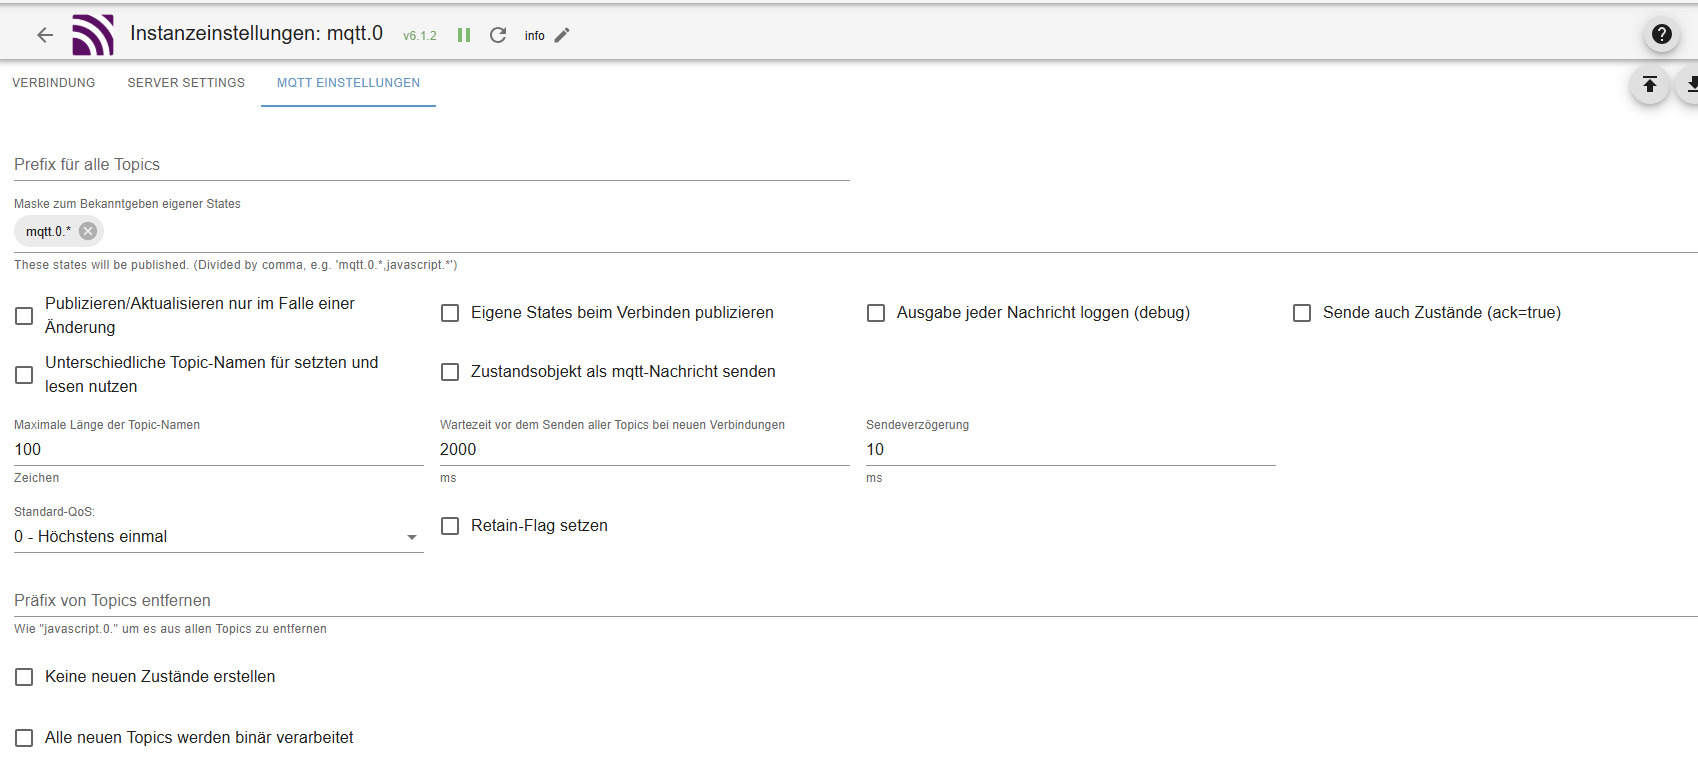
Task: Click the mqtt.0.* chip label
Action: (48, 231)
